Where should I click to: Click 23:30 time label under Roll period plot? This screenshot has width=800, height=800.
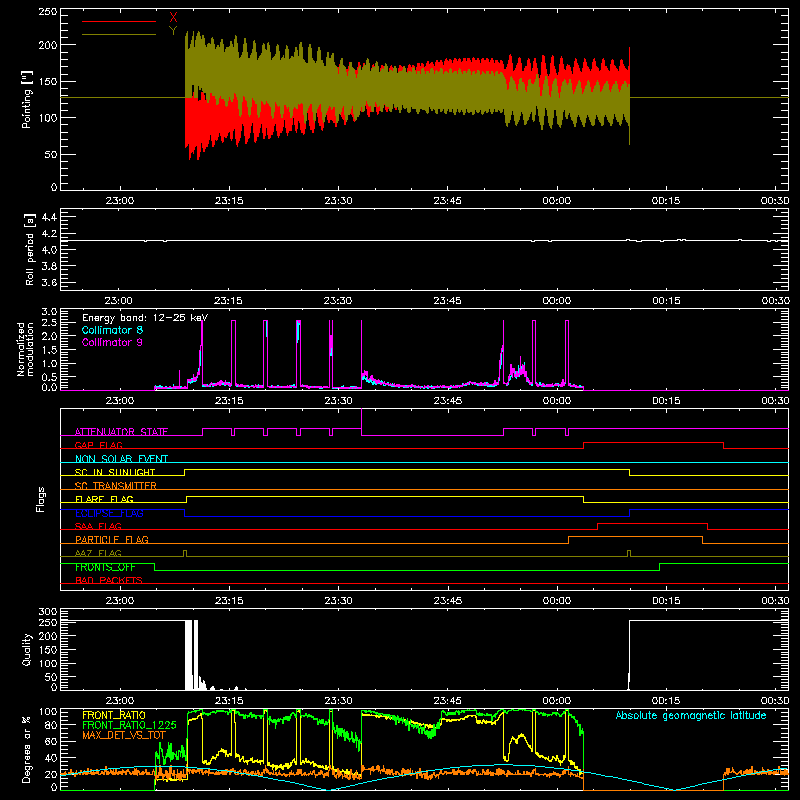click(x=338, y=301)
